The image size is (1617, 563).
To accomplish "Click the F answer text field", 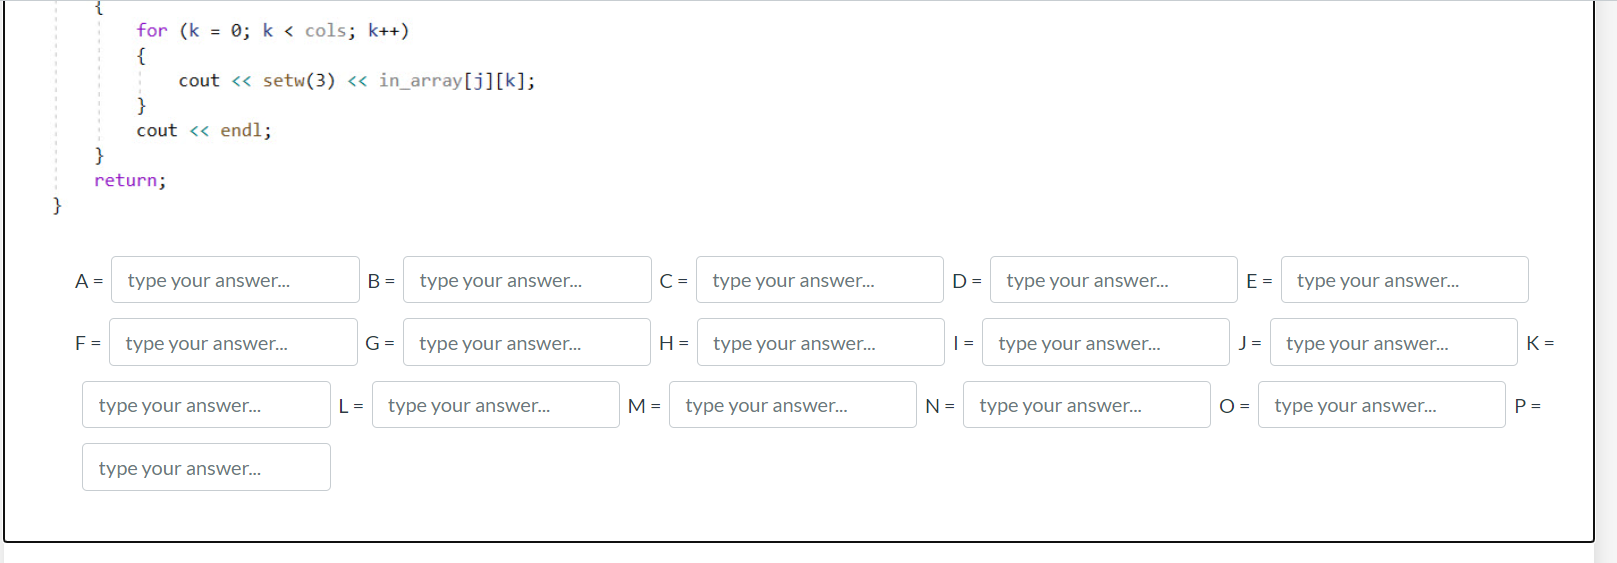I will pos(233,342).
